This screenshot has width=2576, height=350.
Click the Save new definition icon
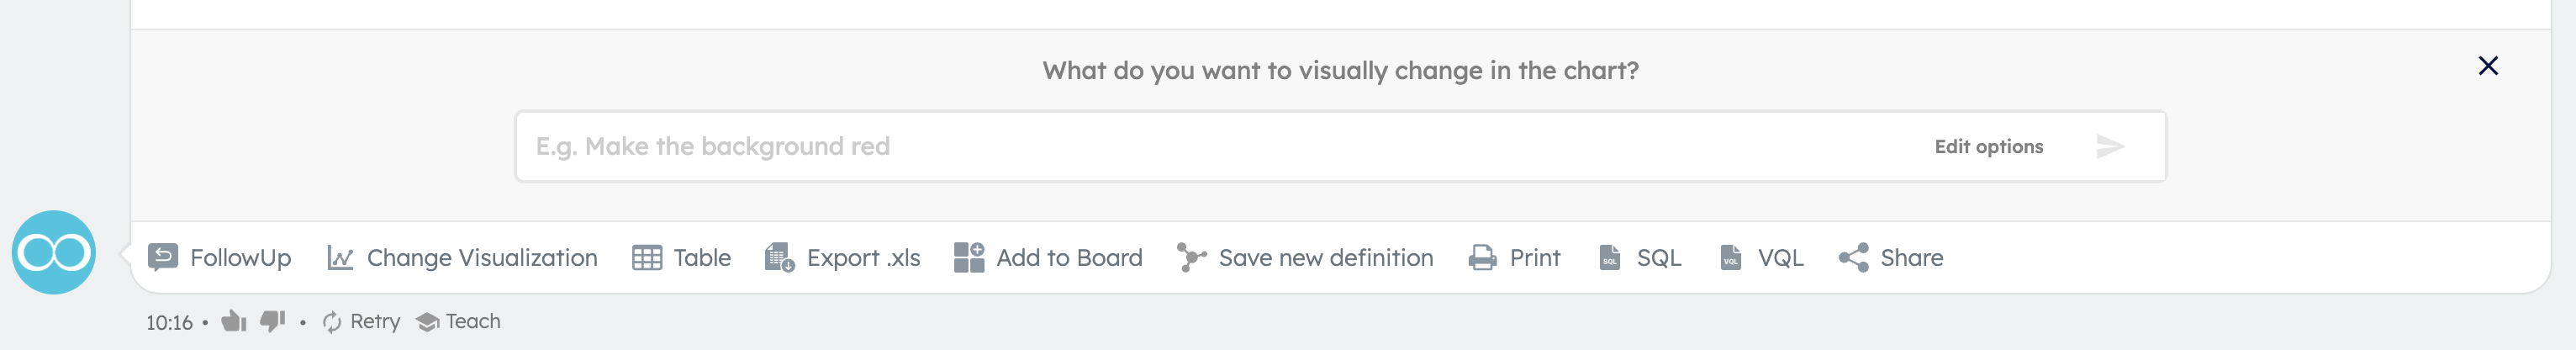coord(1191,257)
